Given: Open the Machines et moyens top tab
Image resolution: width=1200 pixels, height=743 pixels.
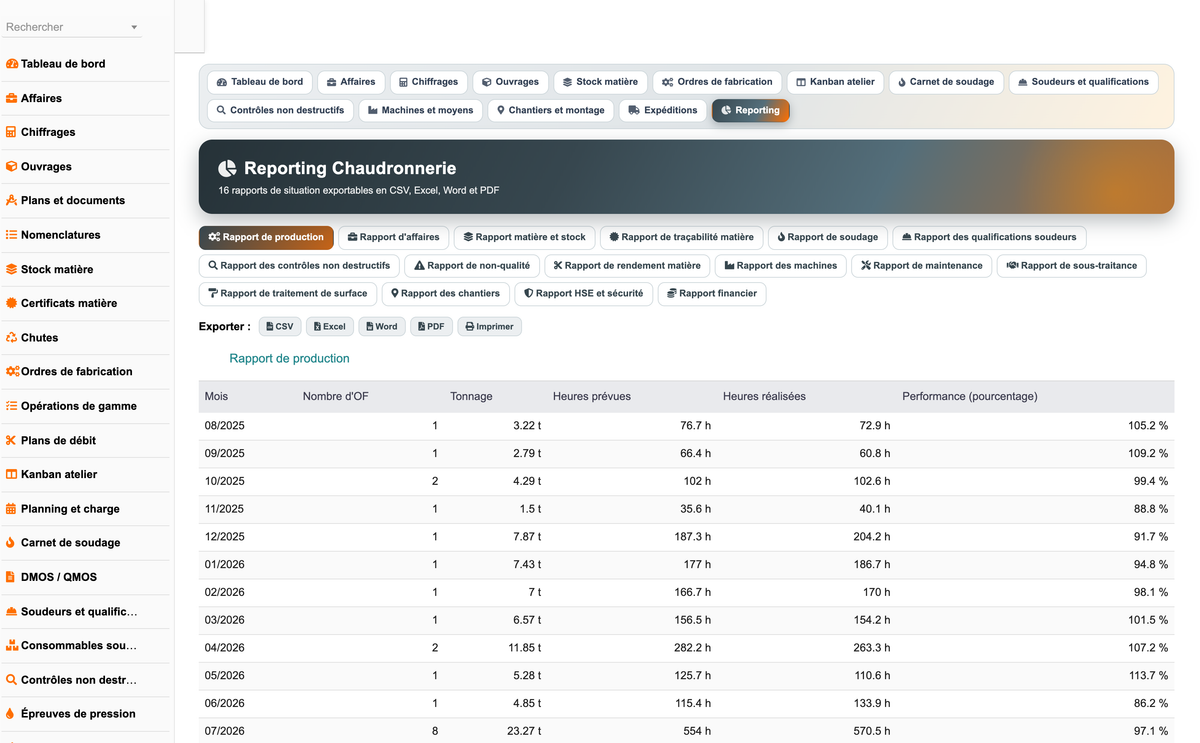Looking at the screenshot, I should click(x=421, y=110).
